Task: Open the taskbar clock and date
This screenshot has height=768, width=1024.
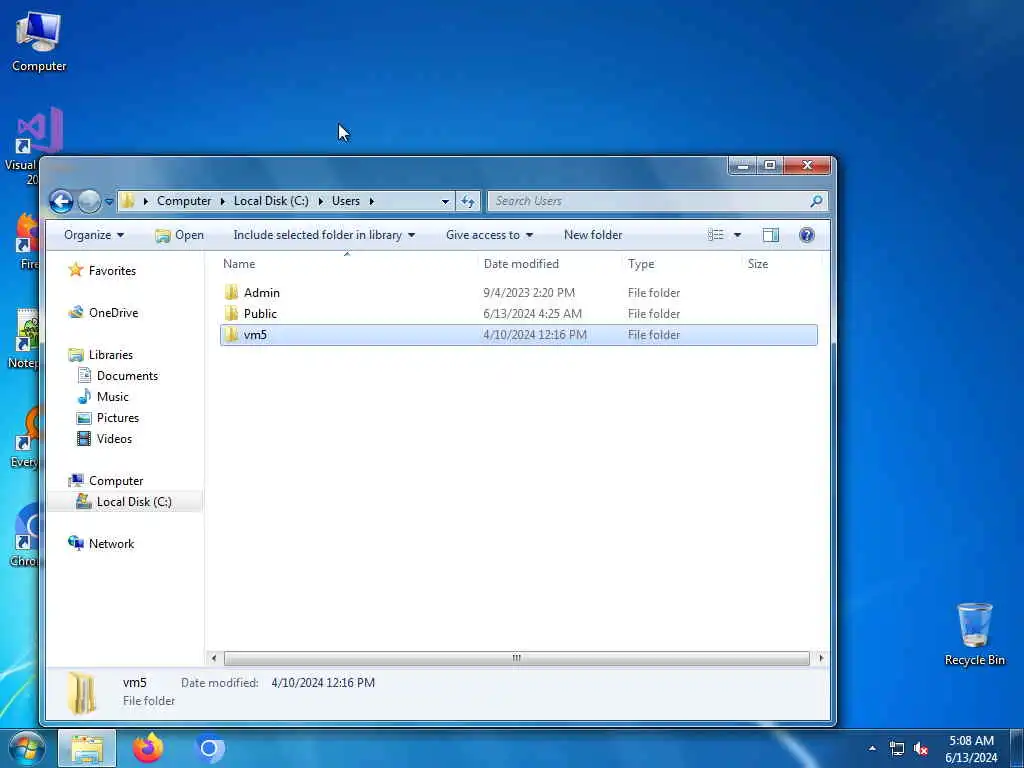Action: (971, 749)
